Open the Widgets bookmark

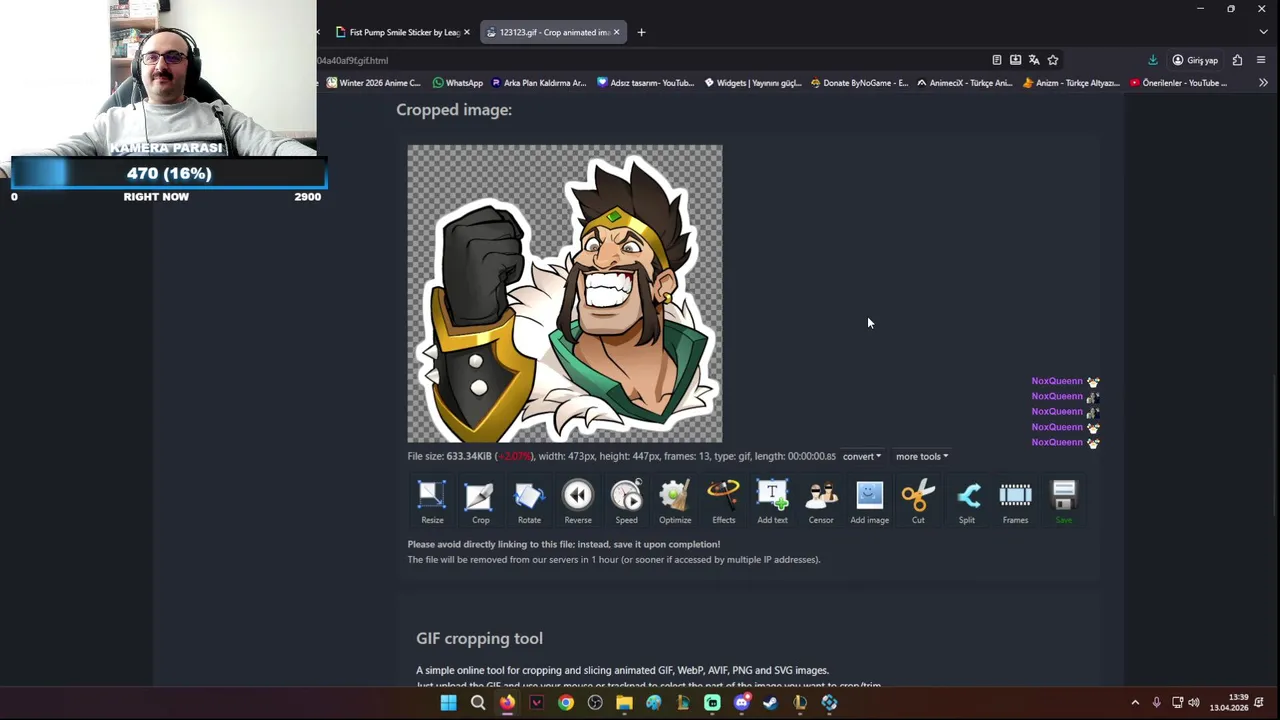coord(753,83)
